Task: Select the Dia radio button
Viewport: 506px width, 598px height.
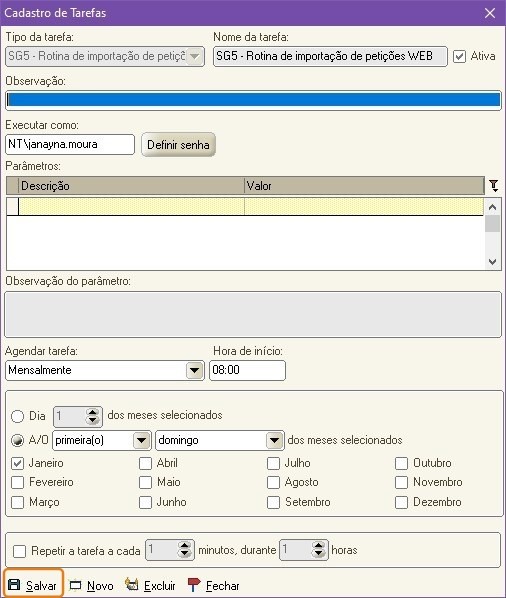Action: (18, 416)
